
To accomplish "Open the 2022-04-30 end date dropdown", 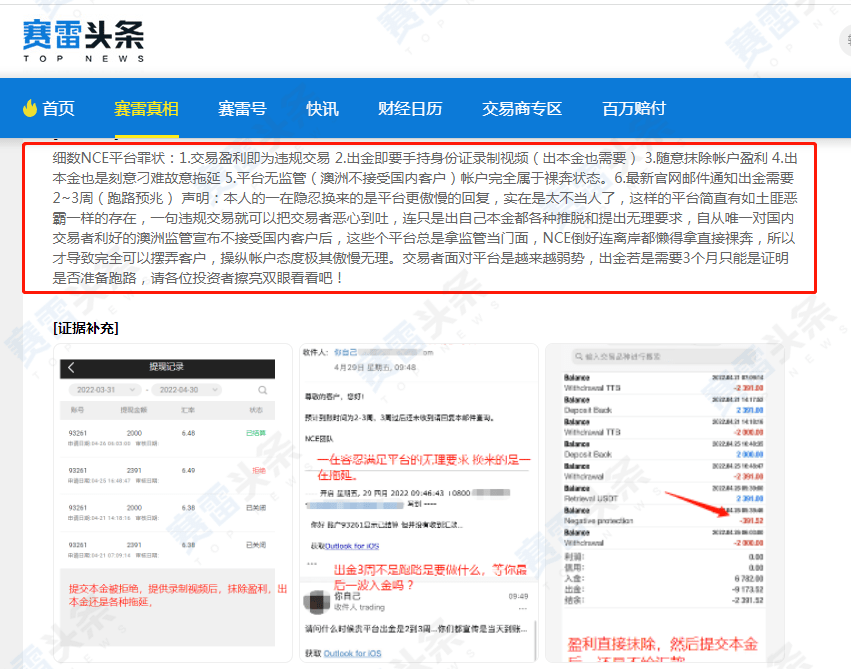I will (x=187, y=390).
